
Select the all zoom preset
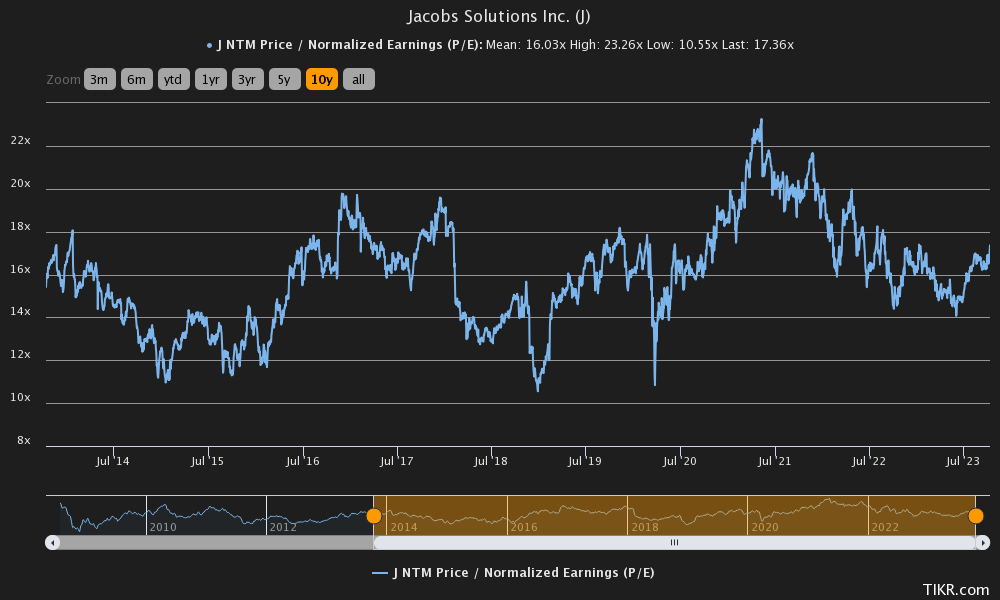pyautogui.click(x=358, y=79)
